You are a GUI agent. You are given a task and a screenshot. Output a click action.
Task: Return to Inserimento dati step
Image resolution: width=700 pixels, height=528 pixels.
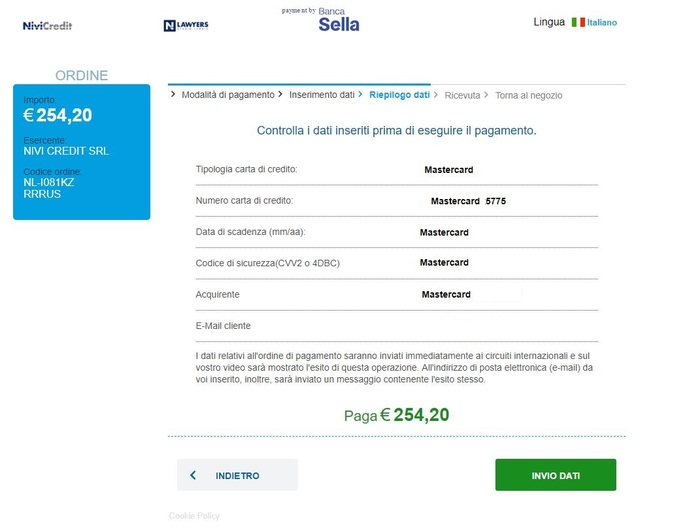[322, 95]
